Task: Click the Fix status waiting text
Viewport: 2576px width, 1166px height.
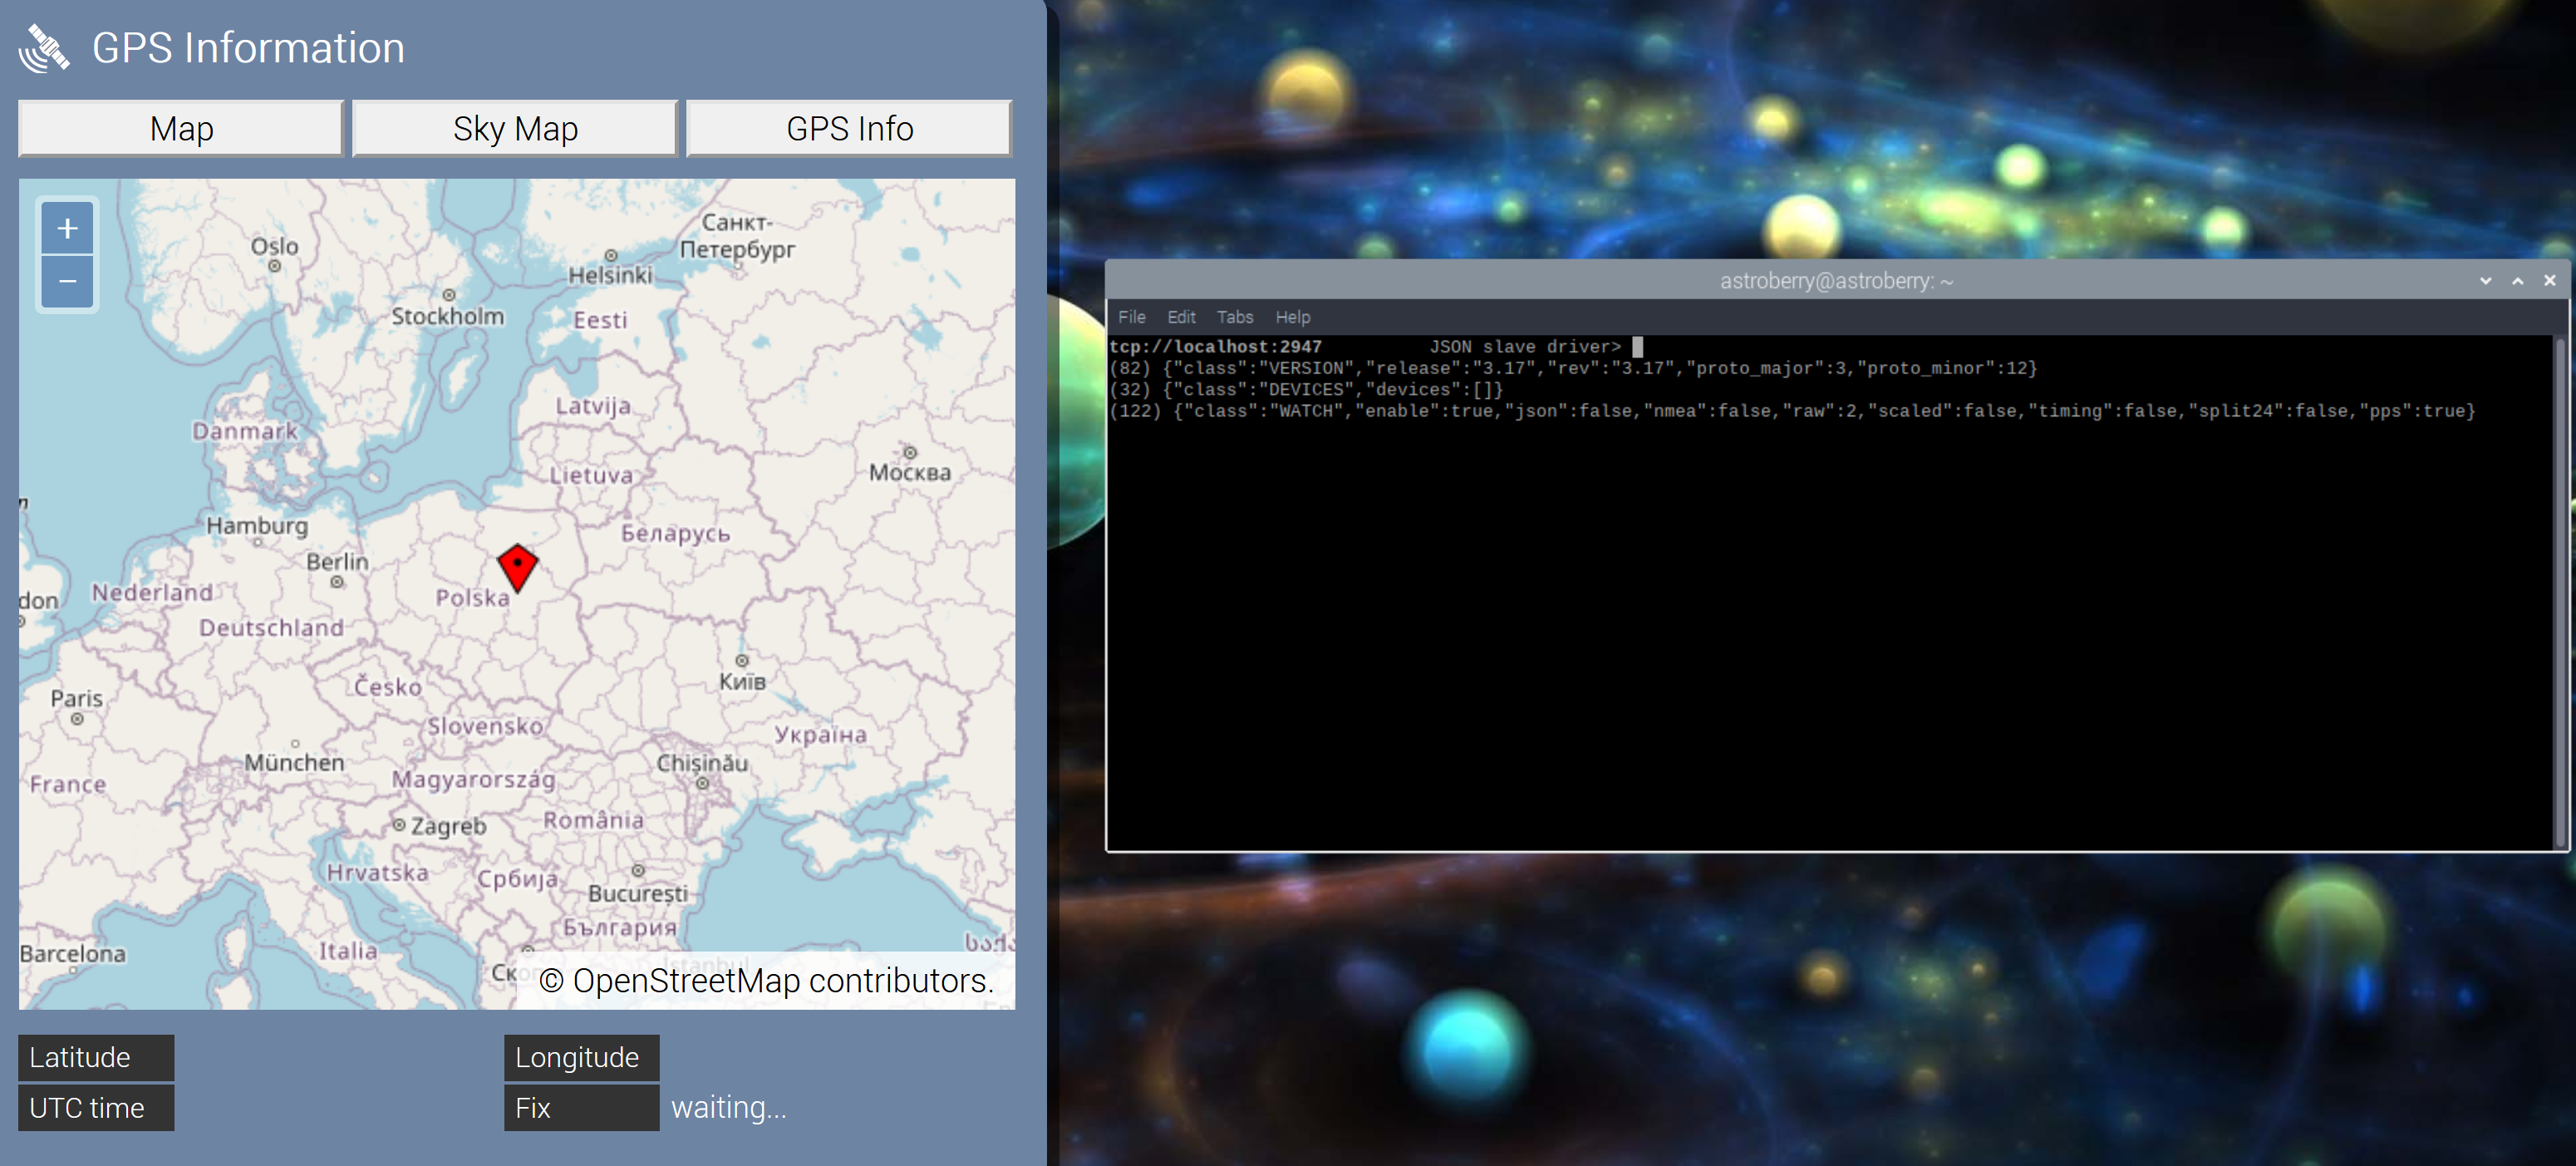Action: click(x=728, y=1108)
